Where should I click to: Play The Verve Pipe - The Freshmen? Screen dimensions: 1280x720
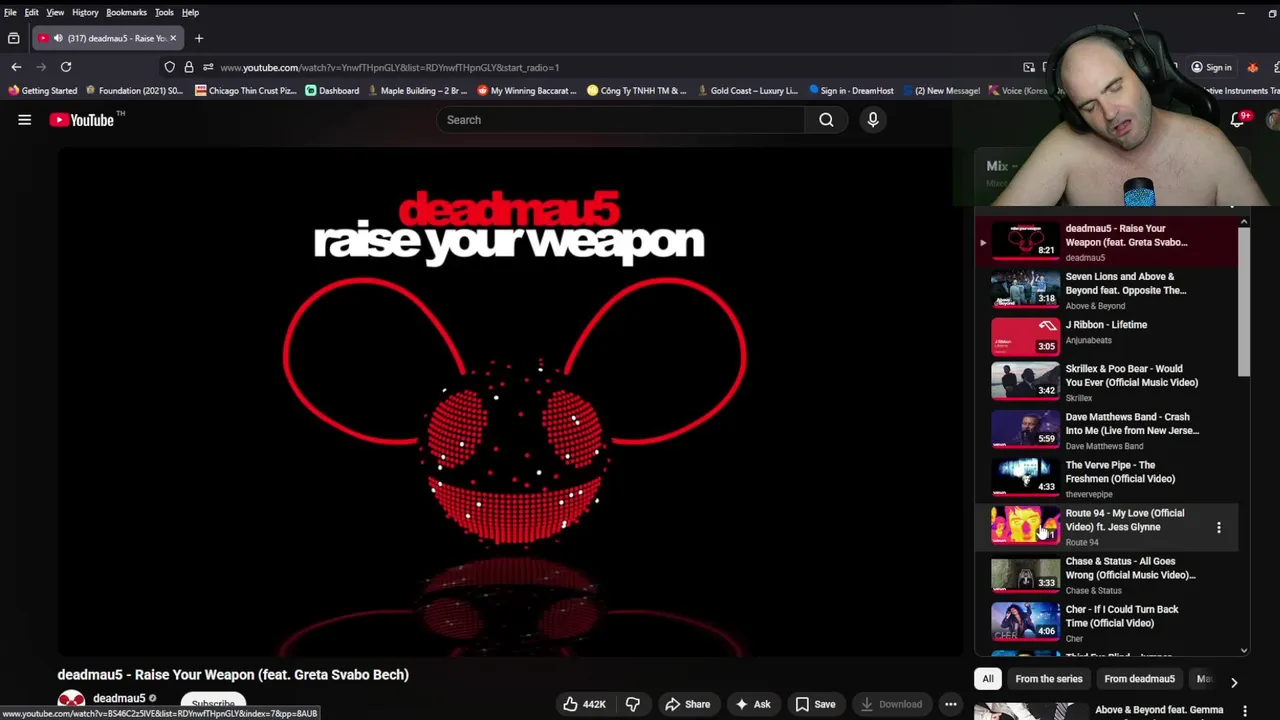pyautogui.click(x=1107, y=478)
